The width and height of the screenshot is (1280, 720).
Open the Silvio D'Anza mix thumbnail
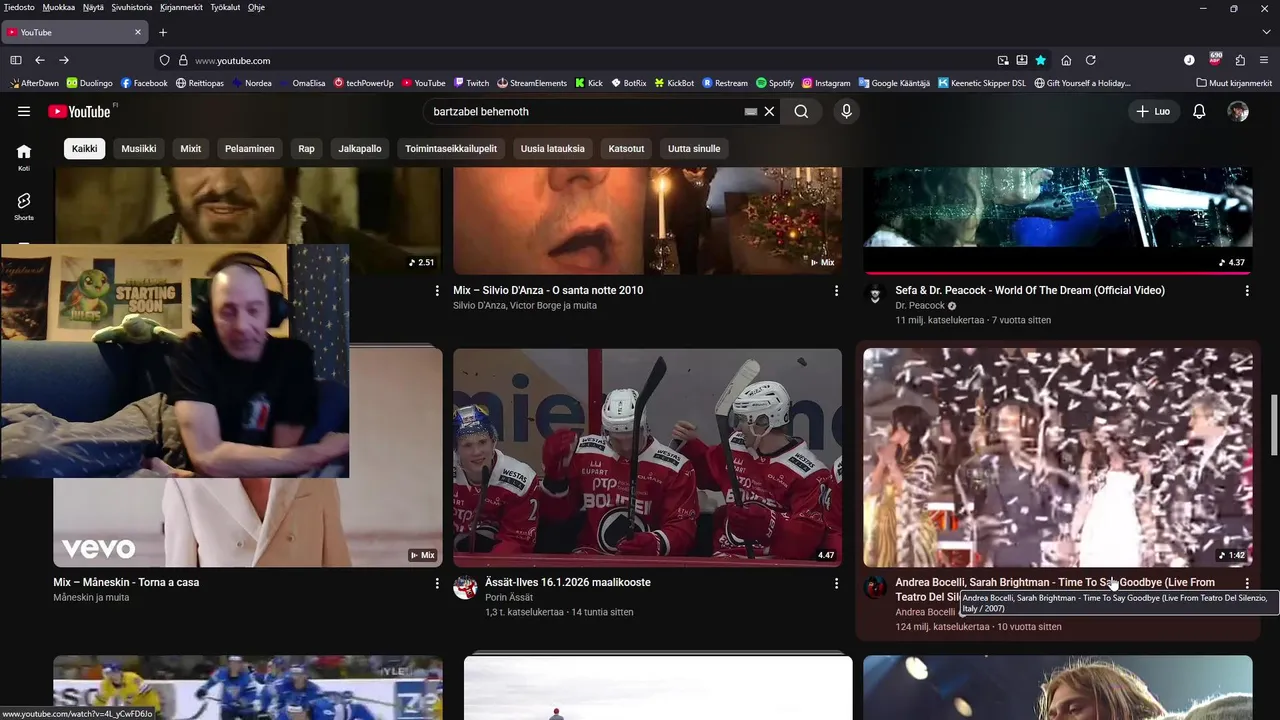coord(648,221)
